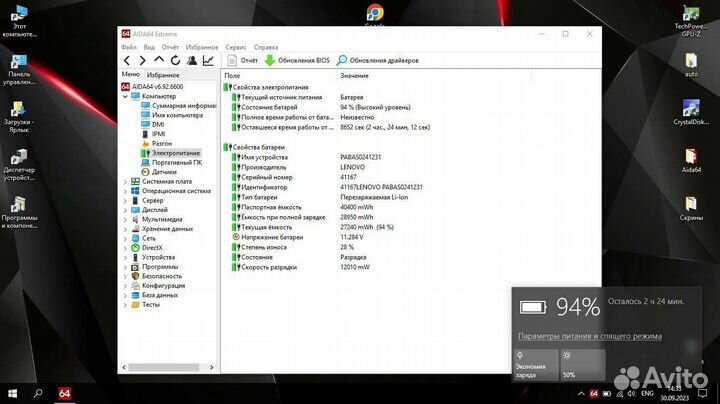The height and width of the screenshot is (404, 720).
Task: Open the Справка menu
Action: click(x=266, y=47)
